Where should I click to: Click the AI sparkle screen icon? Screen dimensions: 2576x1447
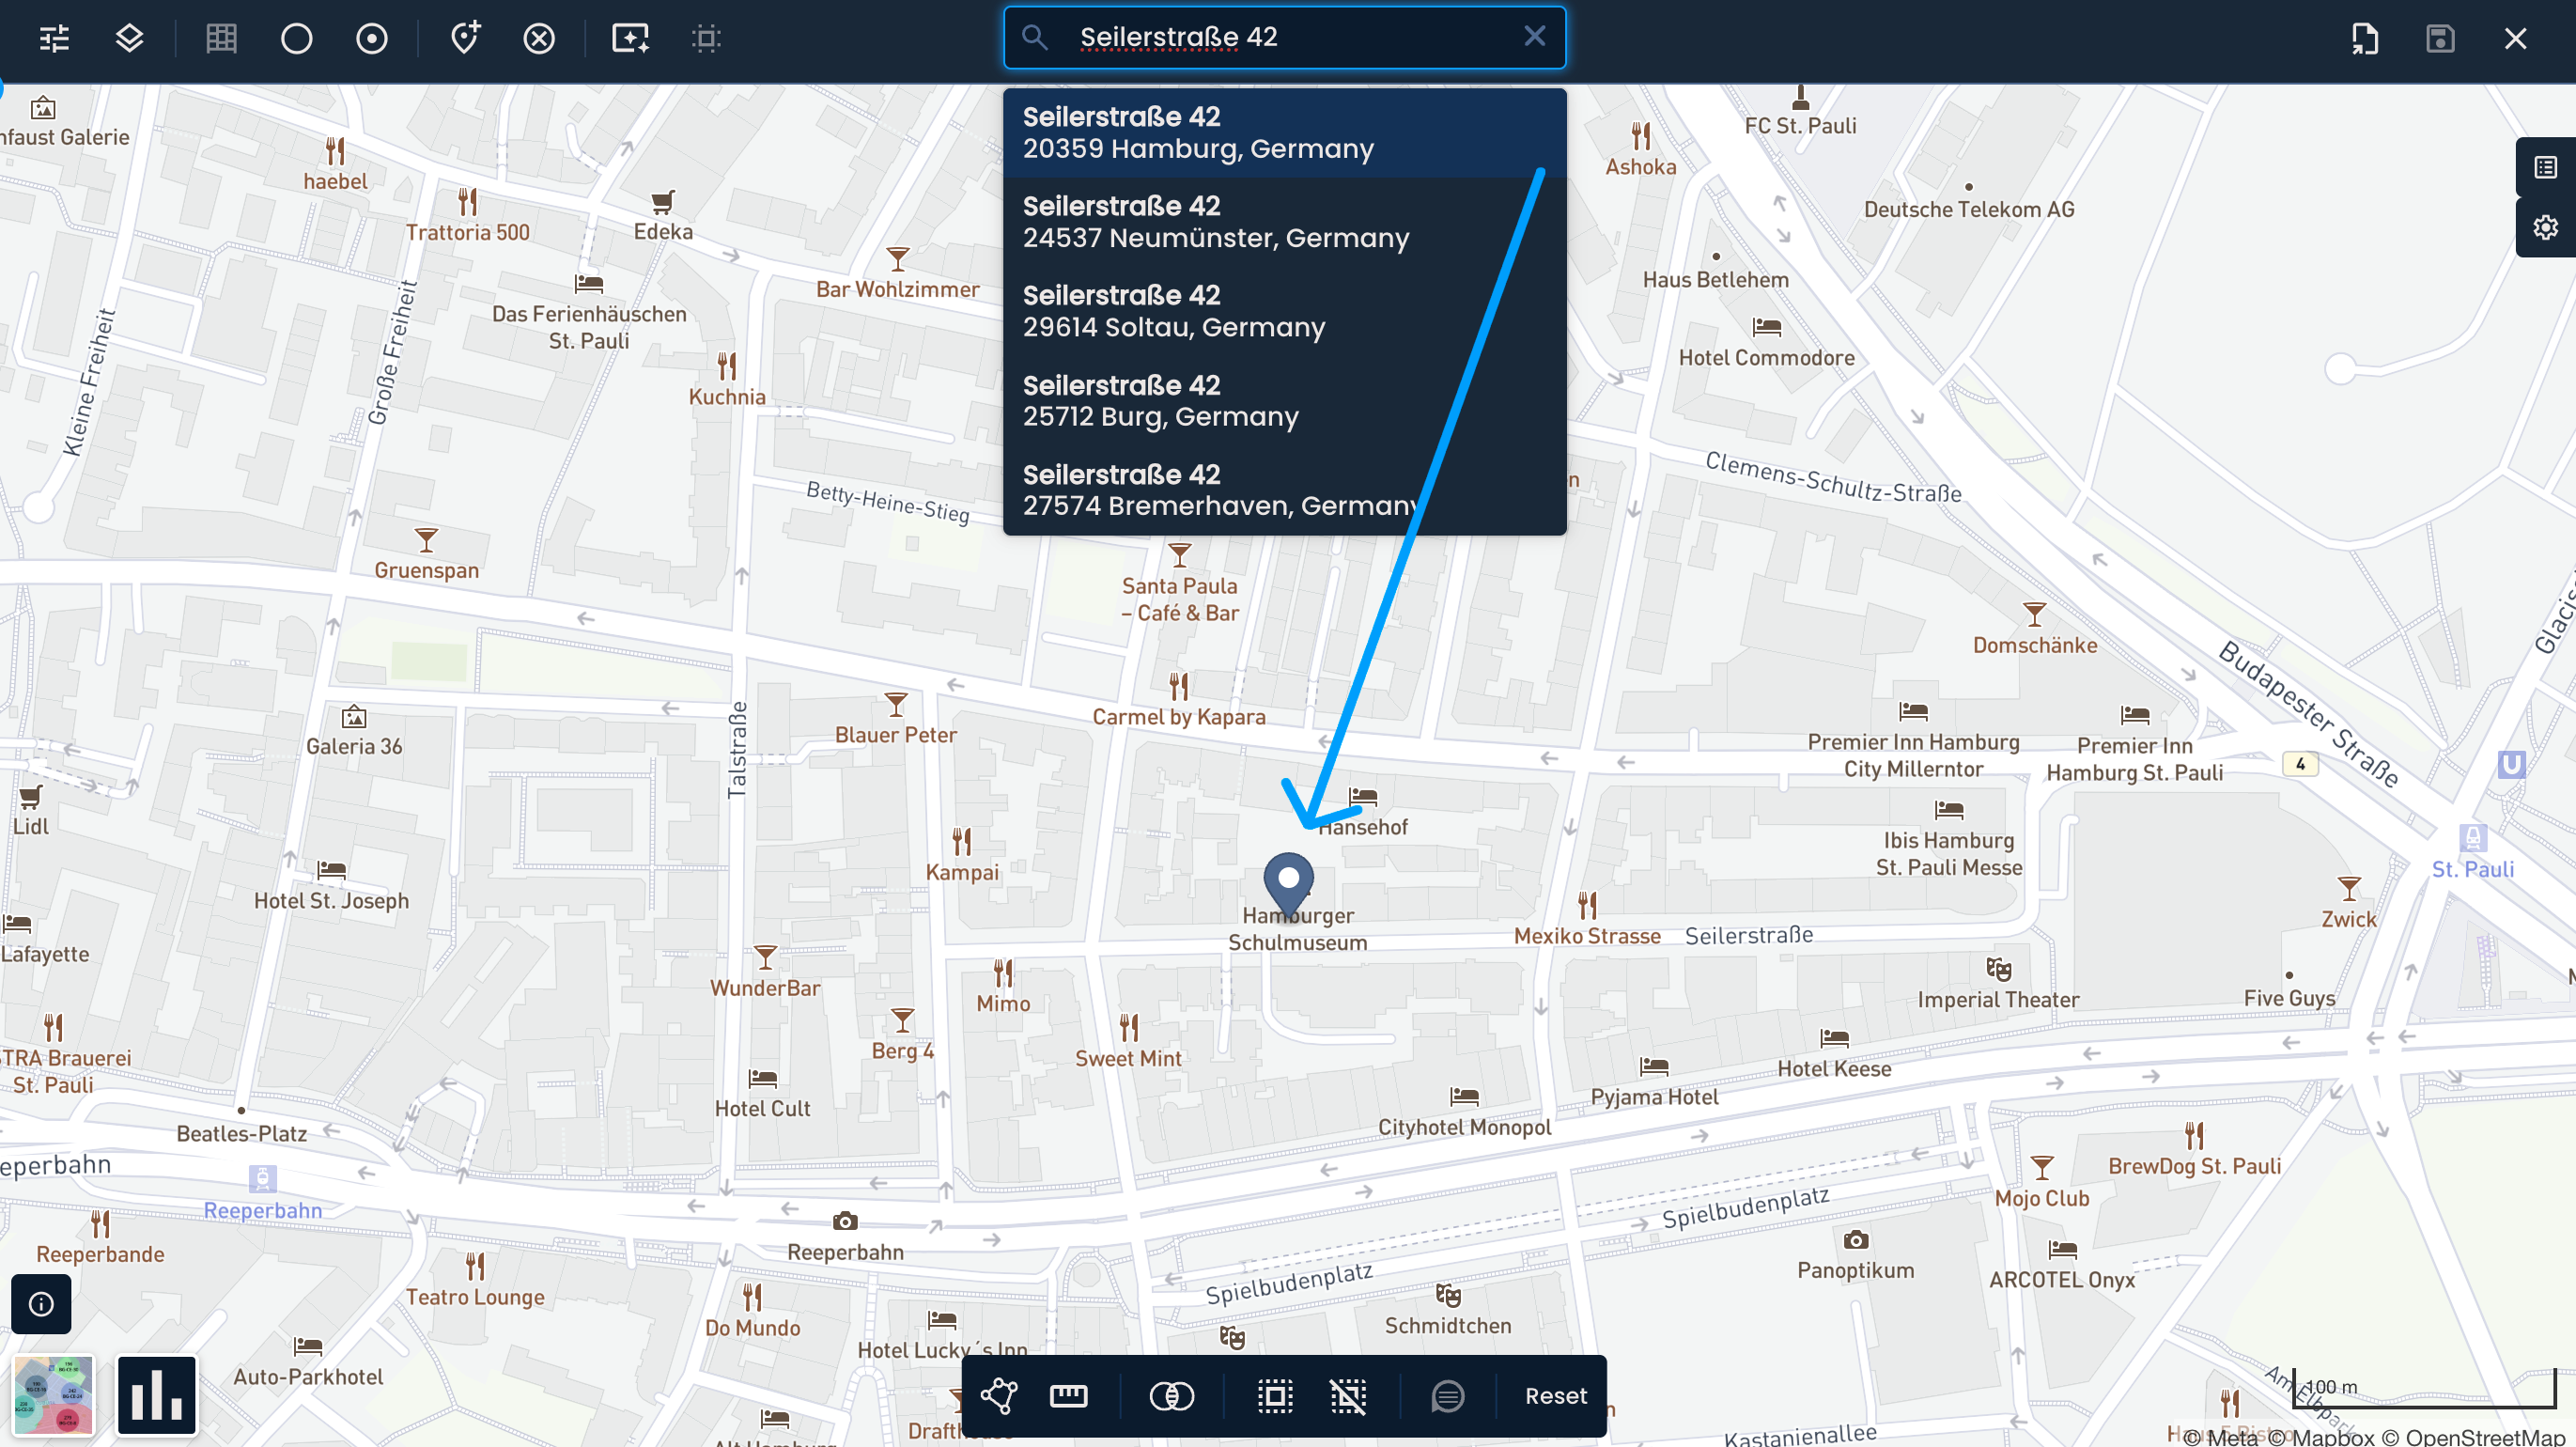630,38
